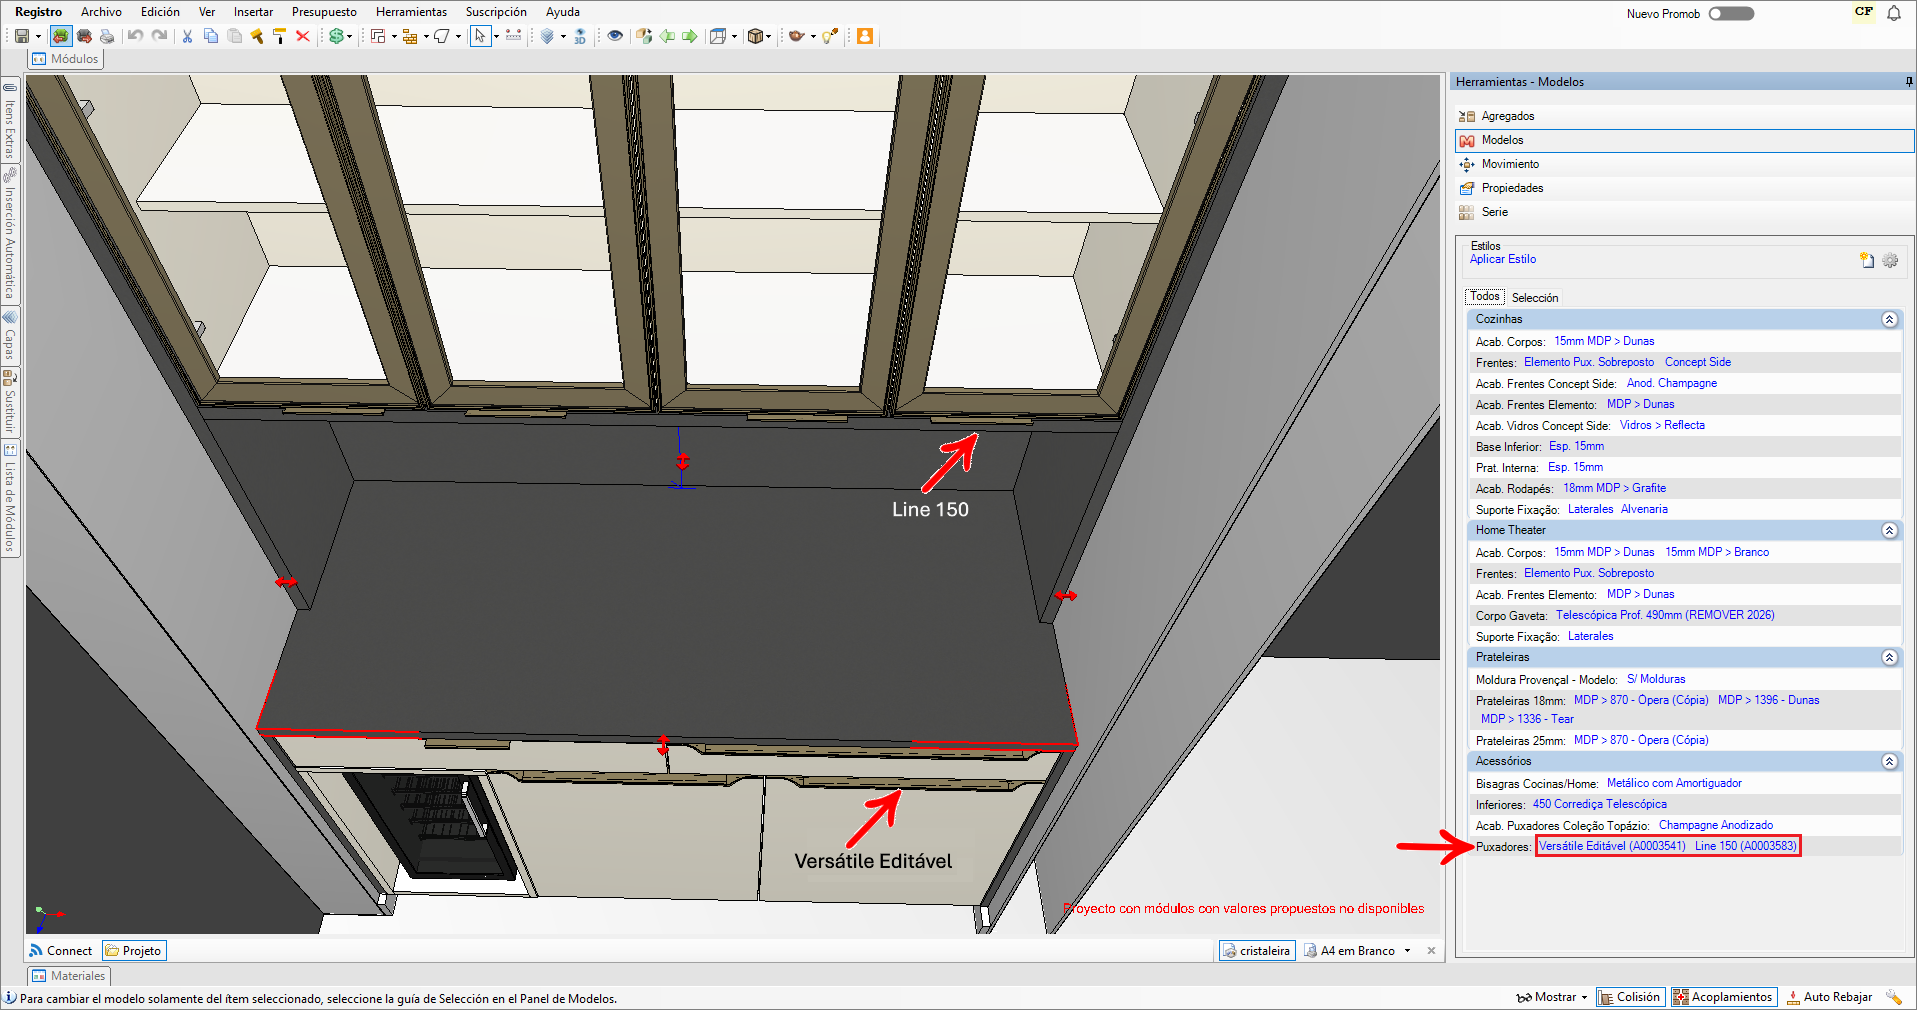The width and height of the screenshot is (1917, 1010).
Task: Click the Versátile Editável (A0003541) link
Action: click(1612, 846)
